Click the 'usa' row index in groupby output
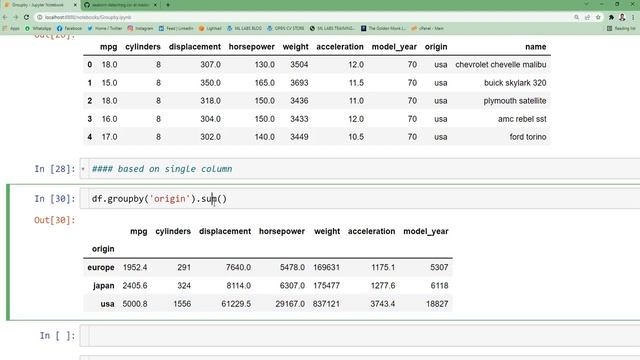 [x=107, y=304]
